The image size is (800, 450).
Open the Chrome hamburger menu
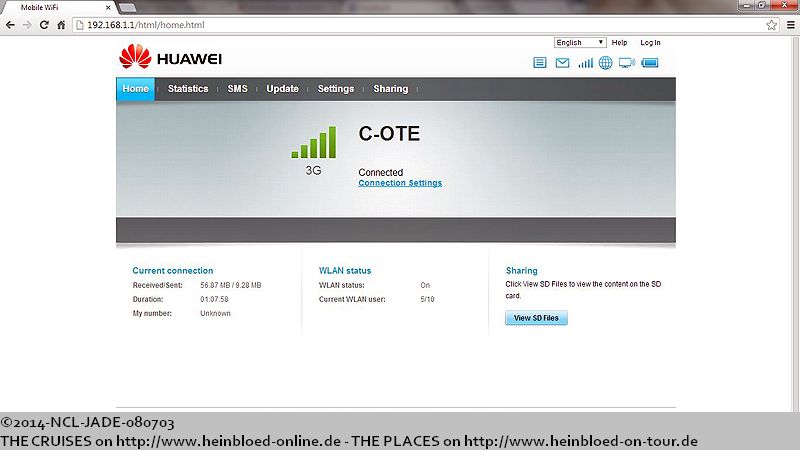(x=790, y=24)
